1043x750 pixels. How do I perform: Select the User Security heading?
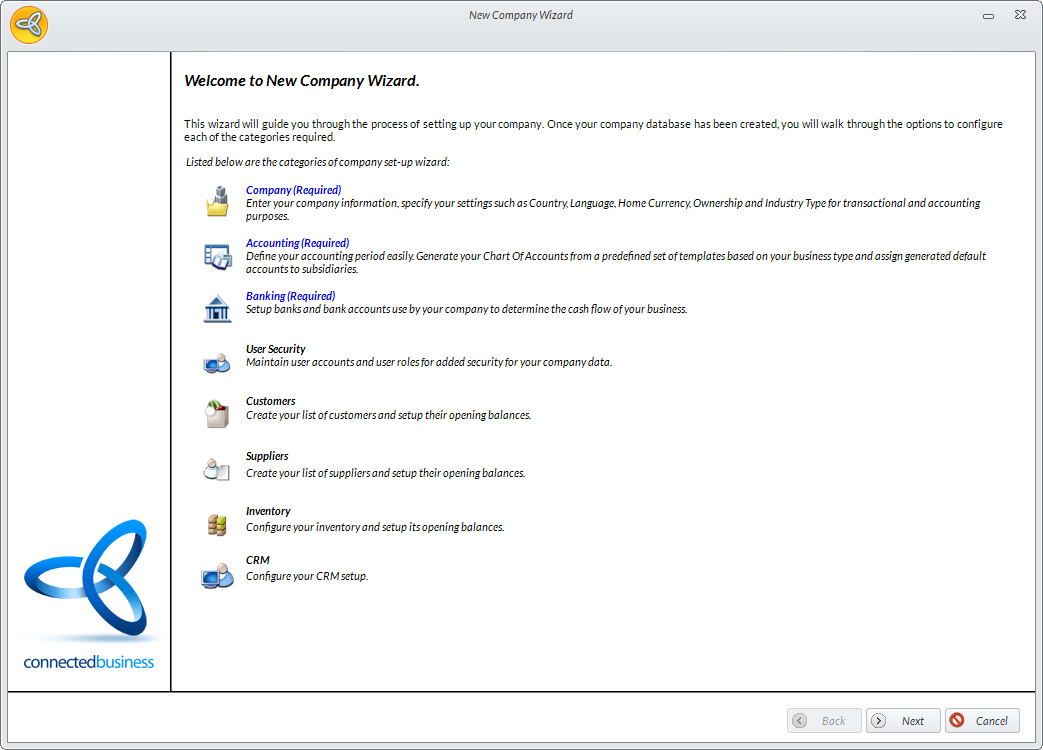click(276, 349)
